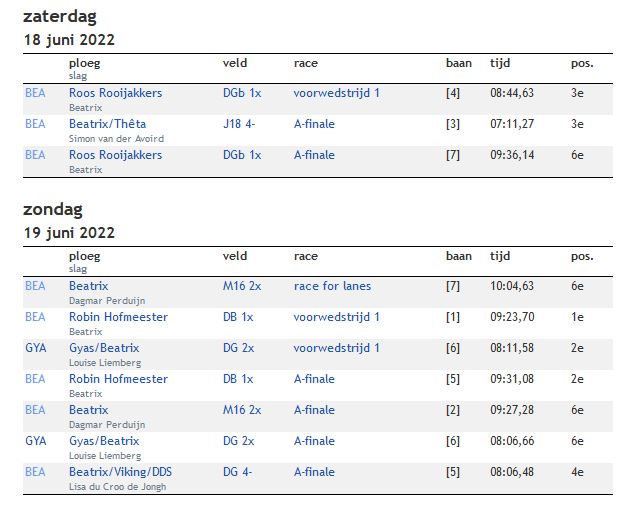
Task: Open Robin Hofmeester voorwedstrijd 1 crew link
Action: (118, 317)
